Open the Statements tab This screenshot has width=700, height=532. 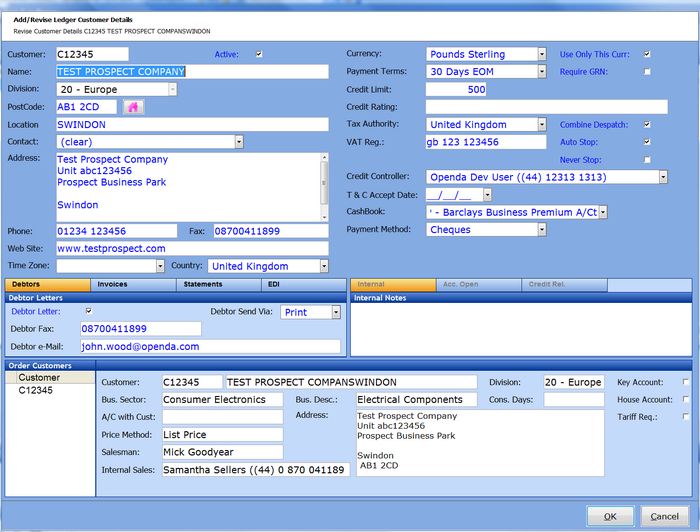pos(219,284)
